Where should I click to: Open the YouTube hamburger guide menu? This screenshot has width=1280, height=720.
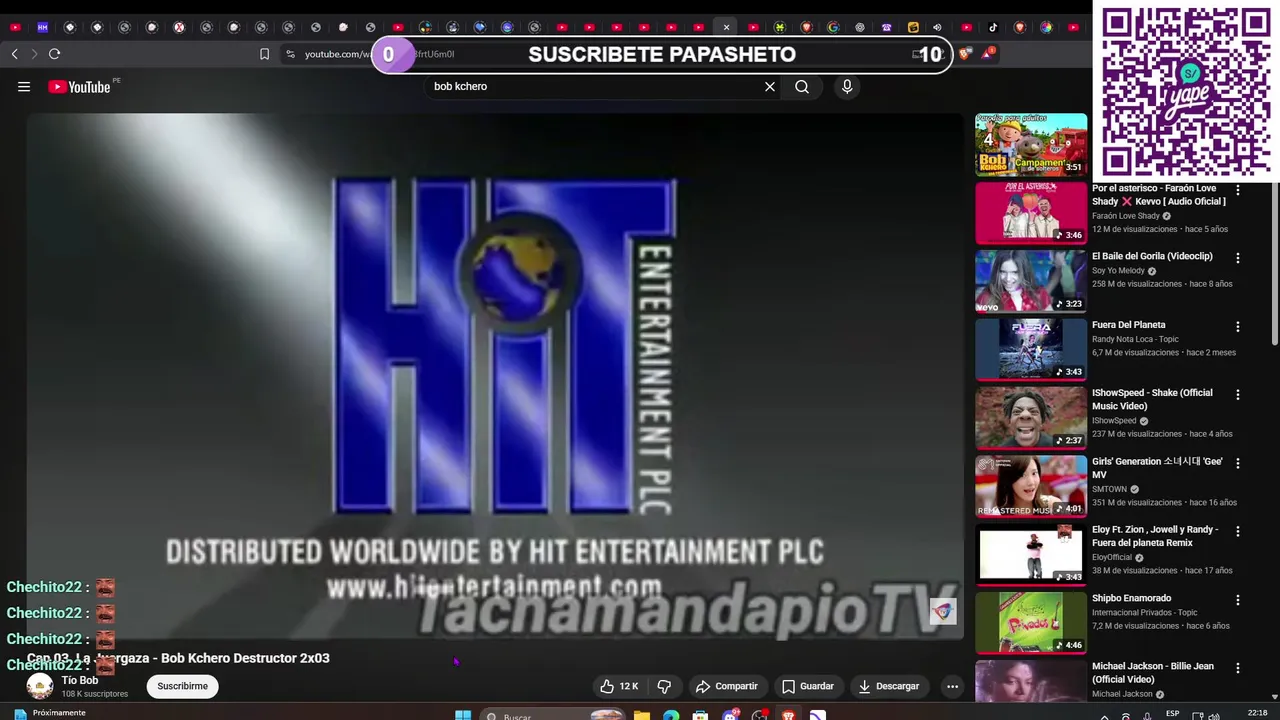click(24, 87)
